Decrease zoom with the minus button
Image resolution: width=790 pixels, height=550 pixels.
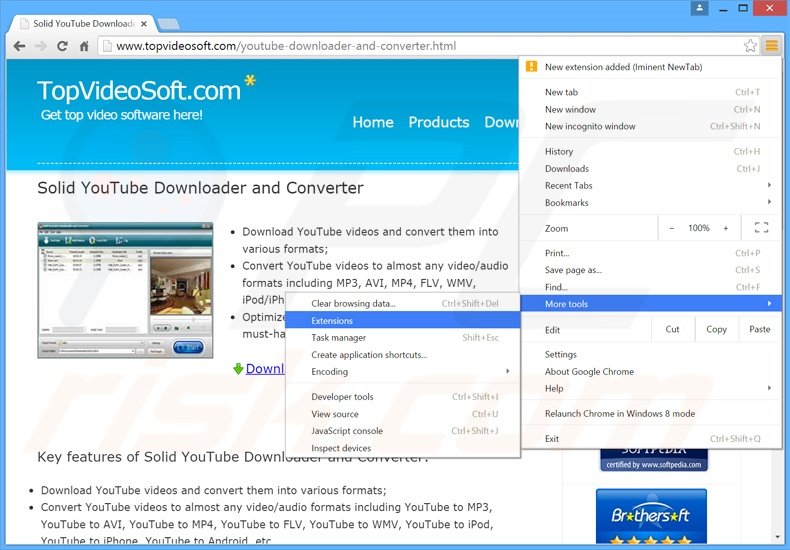(x=672, y=228)
